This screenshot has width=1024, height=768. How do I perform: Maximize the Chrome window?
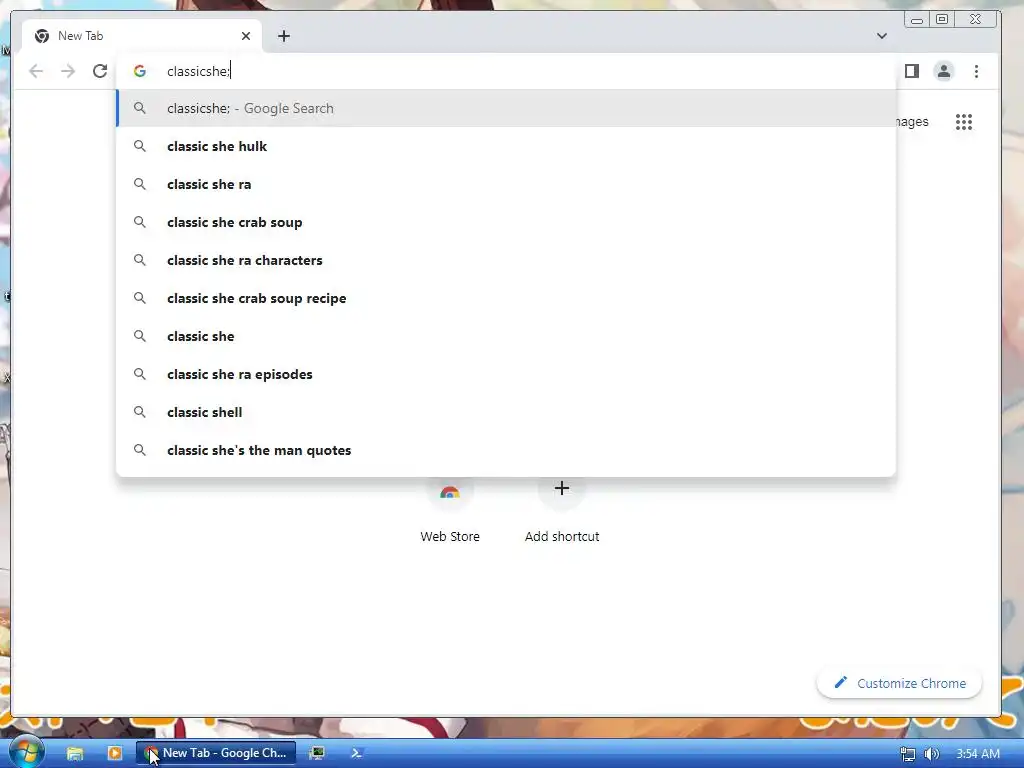coord(942,20)
